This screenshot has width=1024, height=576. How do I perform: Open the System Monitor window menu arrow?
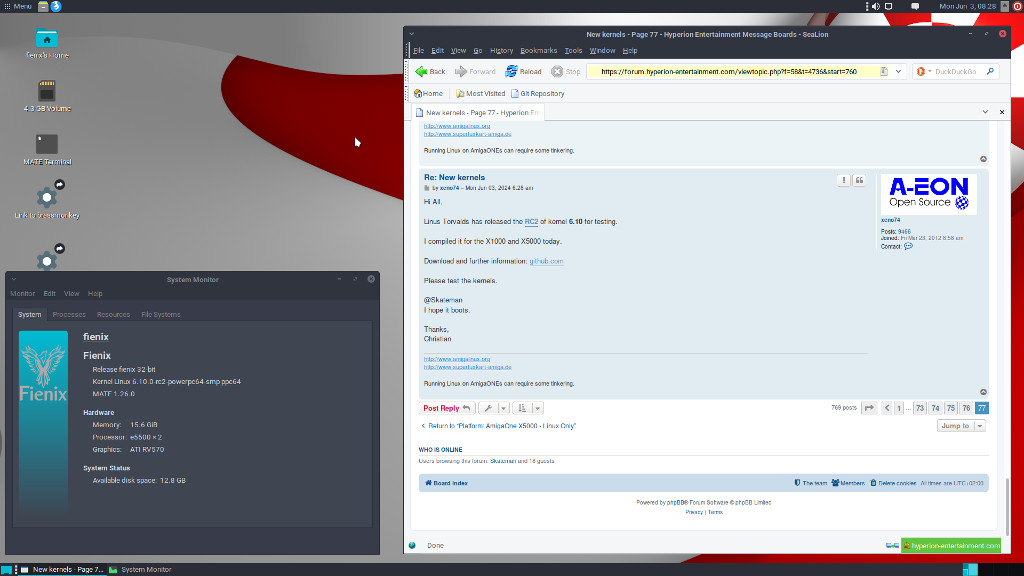click(14, 280)
